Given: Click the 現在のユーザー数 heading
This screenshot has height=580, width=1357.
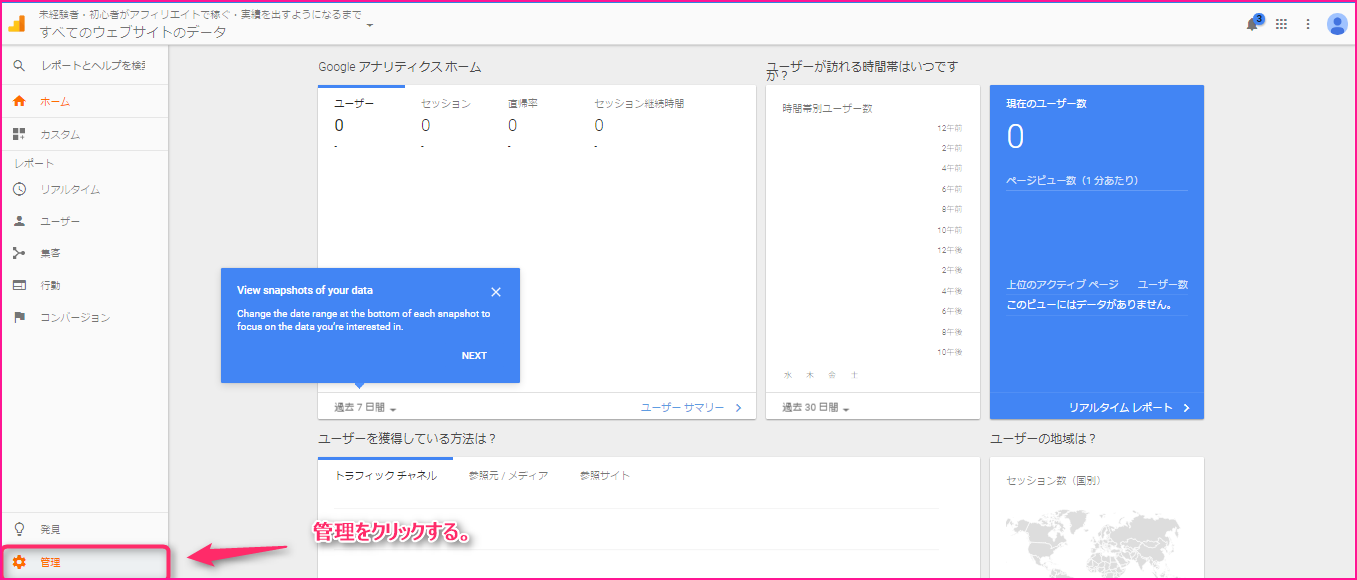Looking at the screenshot, I should (x=1046, y=104).
